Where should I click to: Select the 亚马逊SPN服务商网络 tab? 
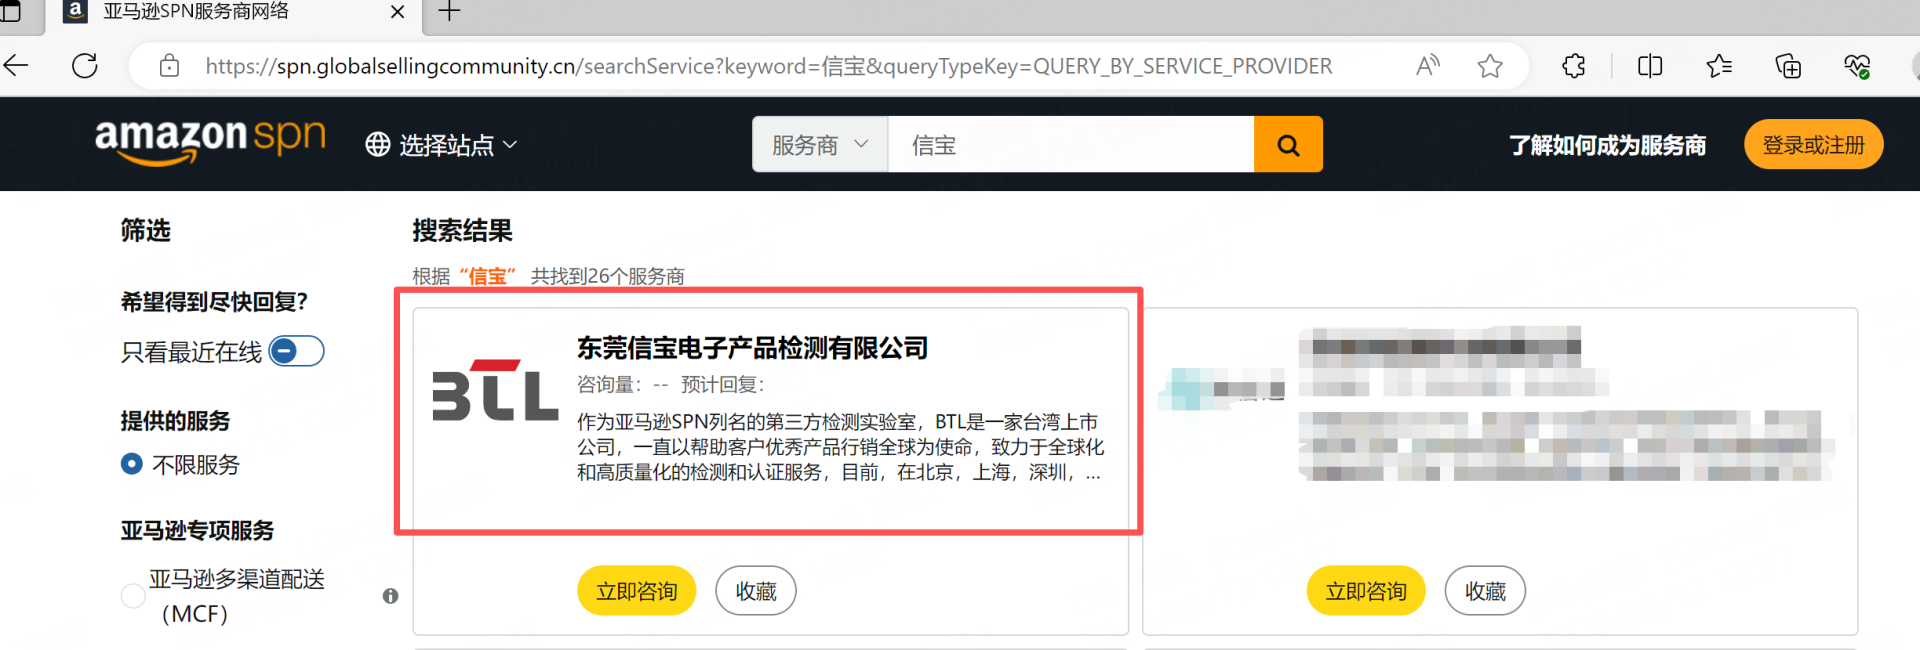tap(233, 14)
